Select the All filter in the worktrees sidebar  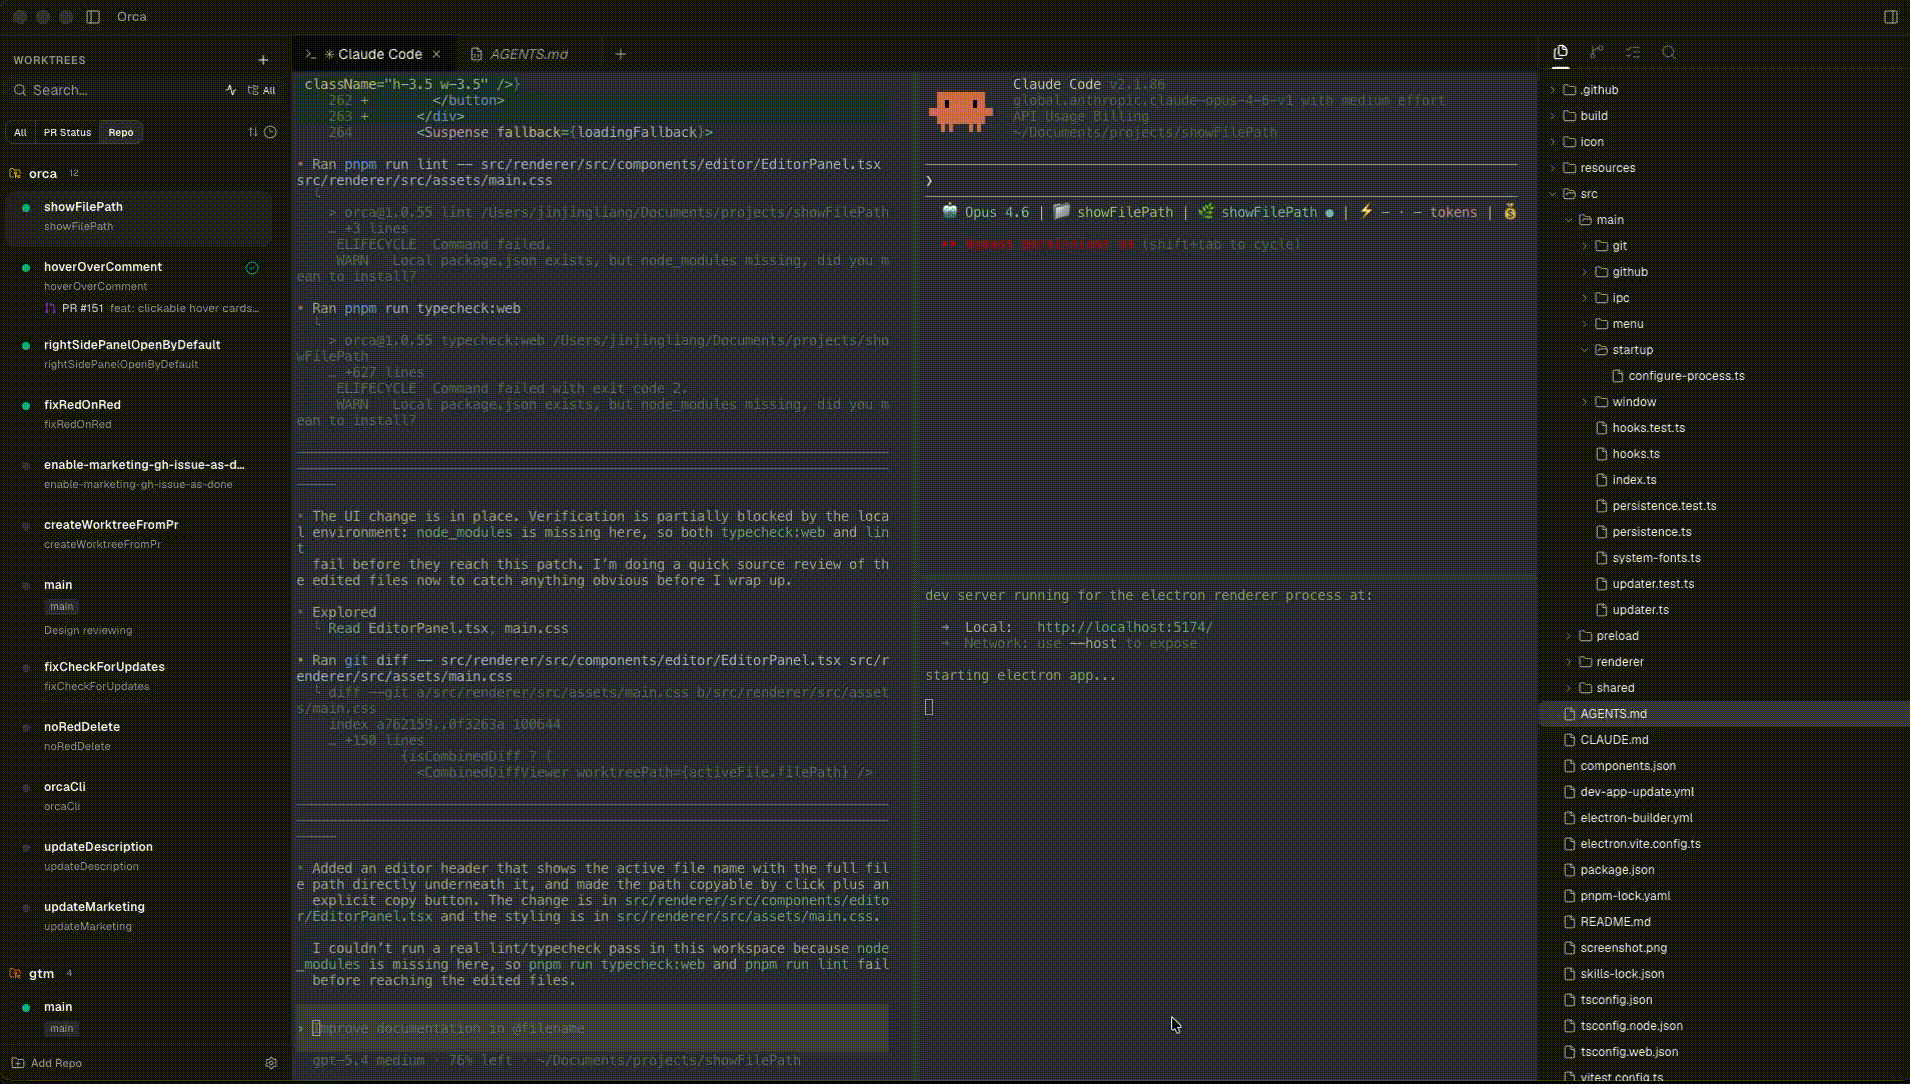point(21,132)
